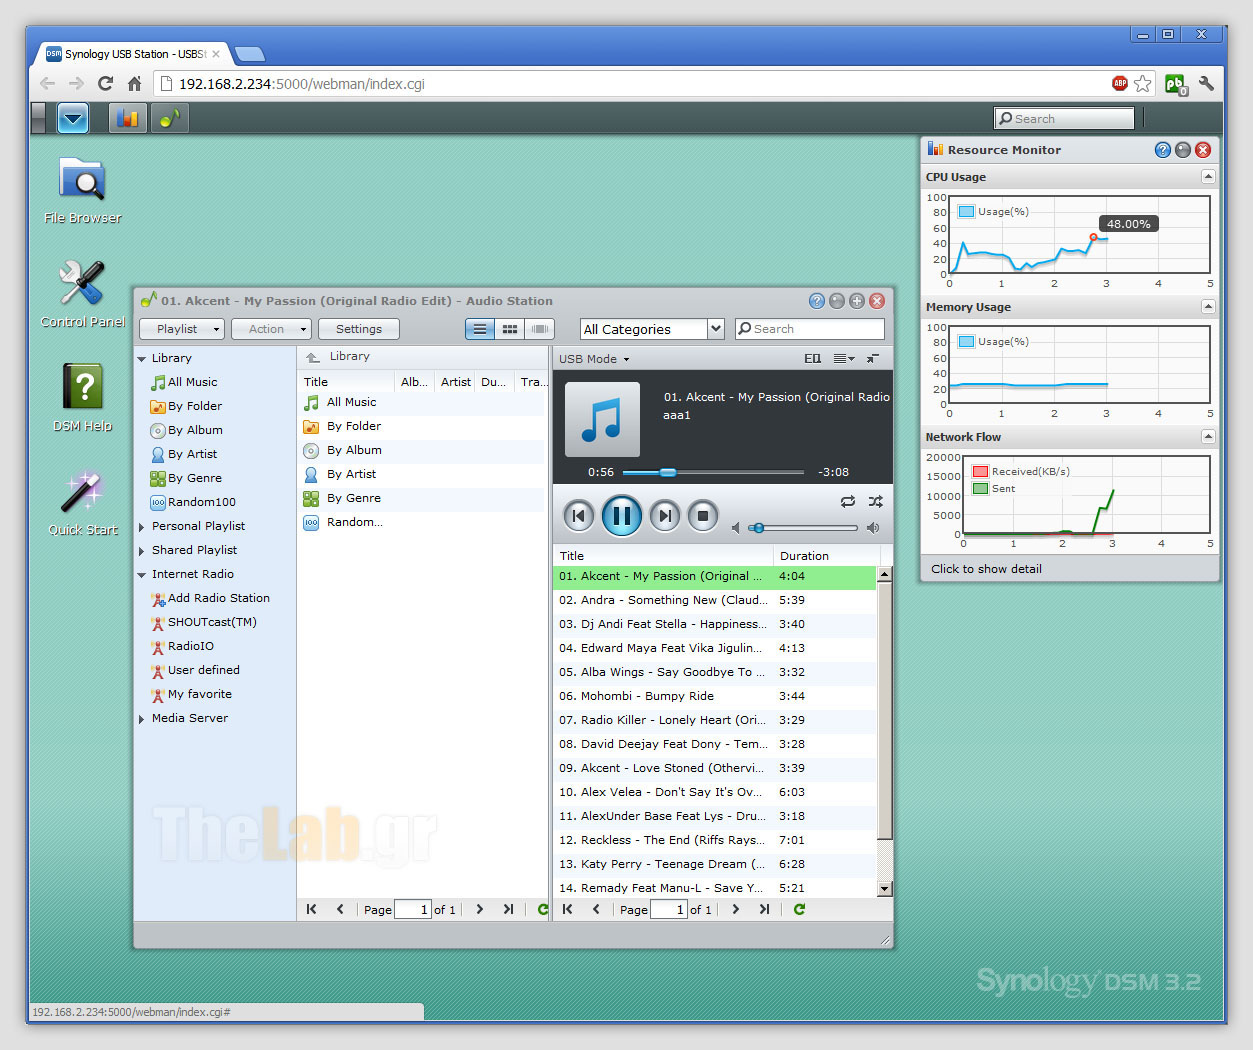Expand the Personal Playlist node
Screen dimensions: 1253x1050
(142, 527)
